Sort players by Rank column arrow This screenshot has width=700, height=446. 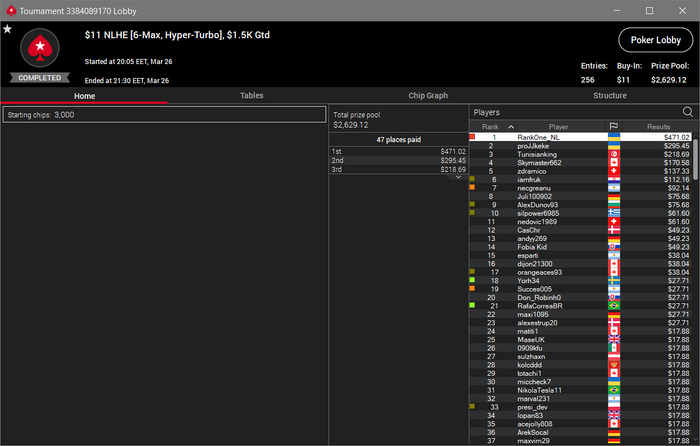[511, 127]
